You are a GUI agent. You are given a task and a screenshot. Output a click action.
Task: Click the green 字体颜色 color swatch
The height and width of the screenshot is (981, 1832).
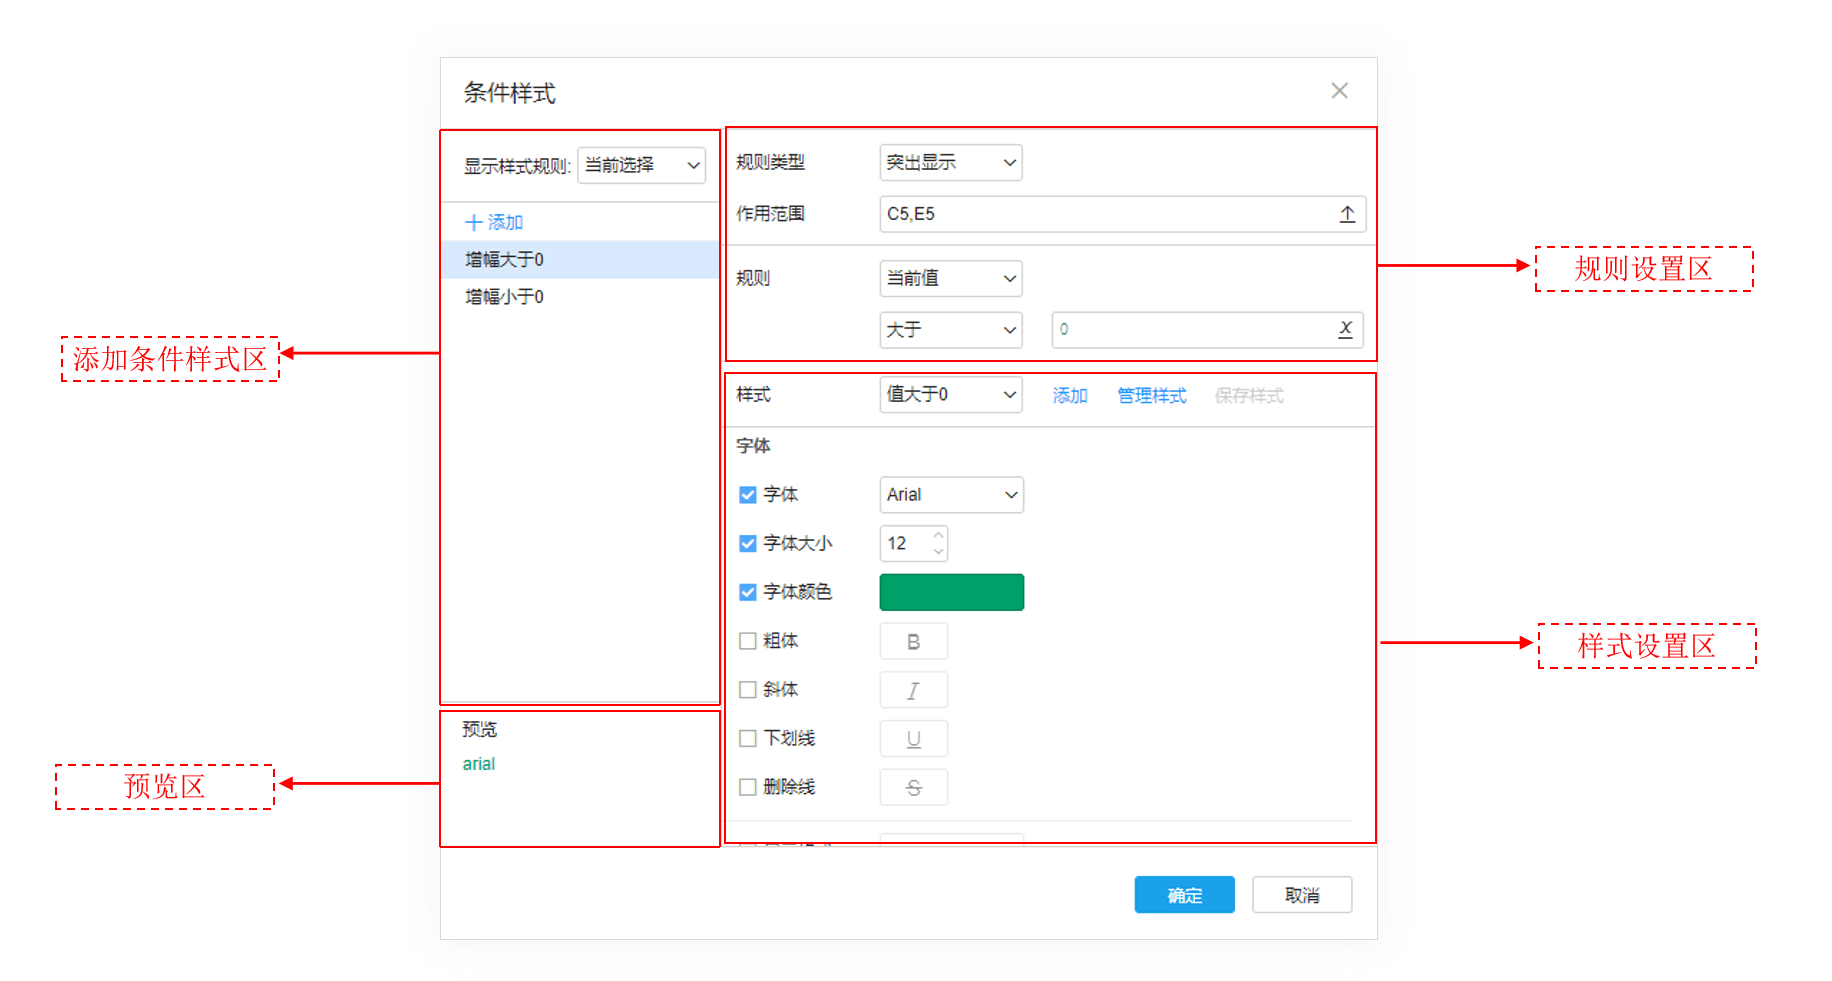(951, 592)
